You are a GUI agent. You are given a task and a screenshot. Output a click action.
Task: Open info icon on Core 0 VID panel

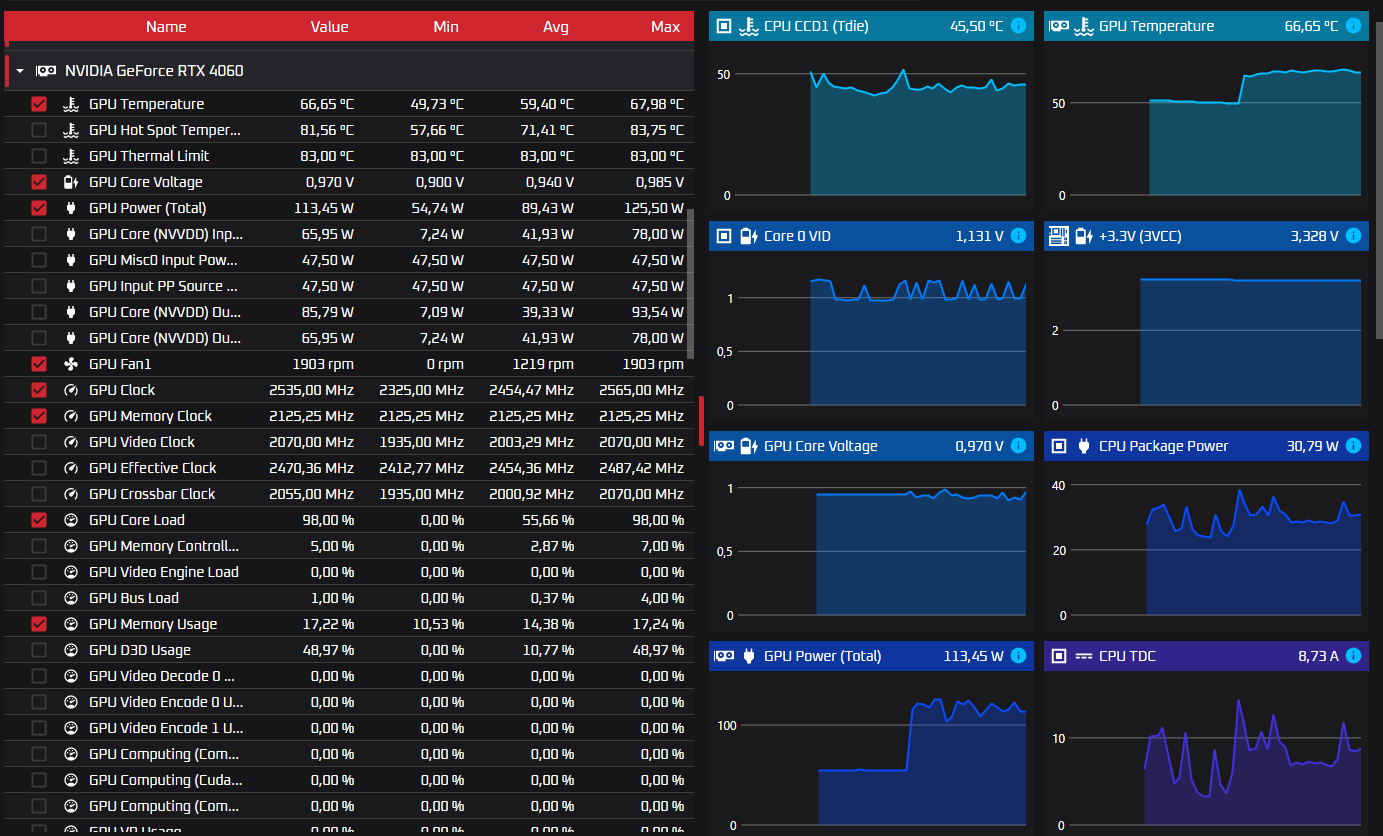pos(1018,236)
